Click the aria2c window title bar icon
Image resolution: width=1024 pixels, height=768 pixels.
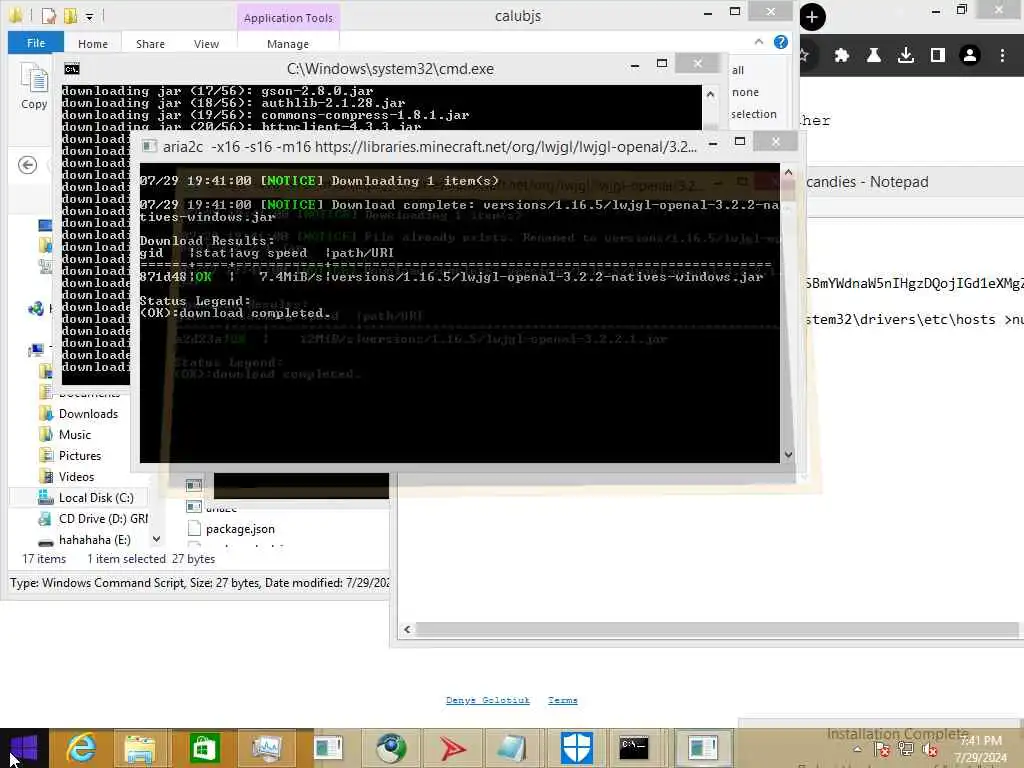tap(150, 146)
